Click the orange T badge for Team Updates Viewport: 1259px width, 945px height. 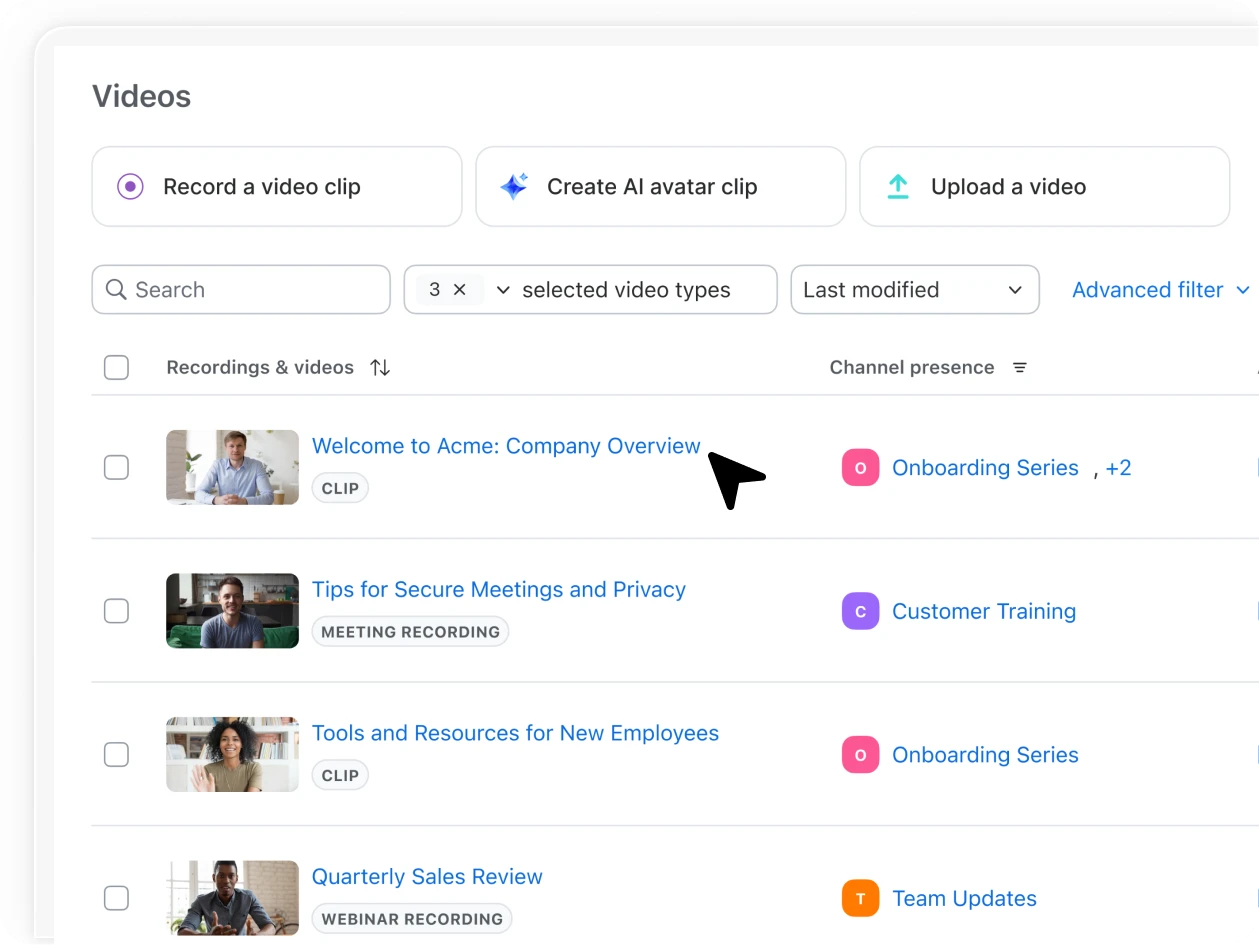click(x=860, y=898)
